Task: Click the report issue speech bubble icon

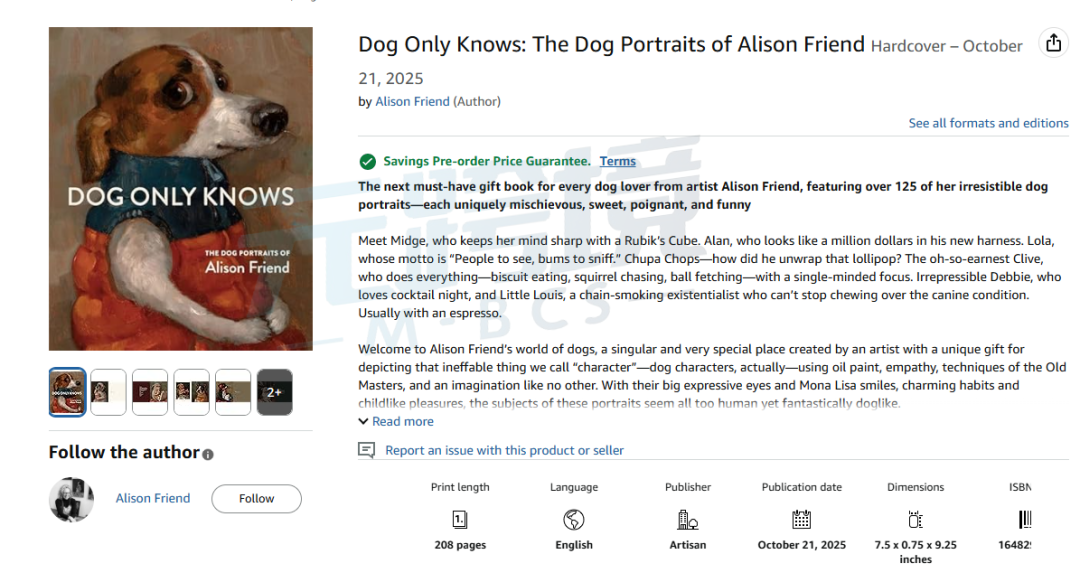Action: pos(366,450)
